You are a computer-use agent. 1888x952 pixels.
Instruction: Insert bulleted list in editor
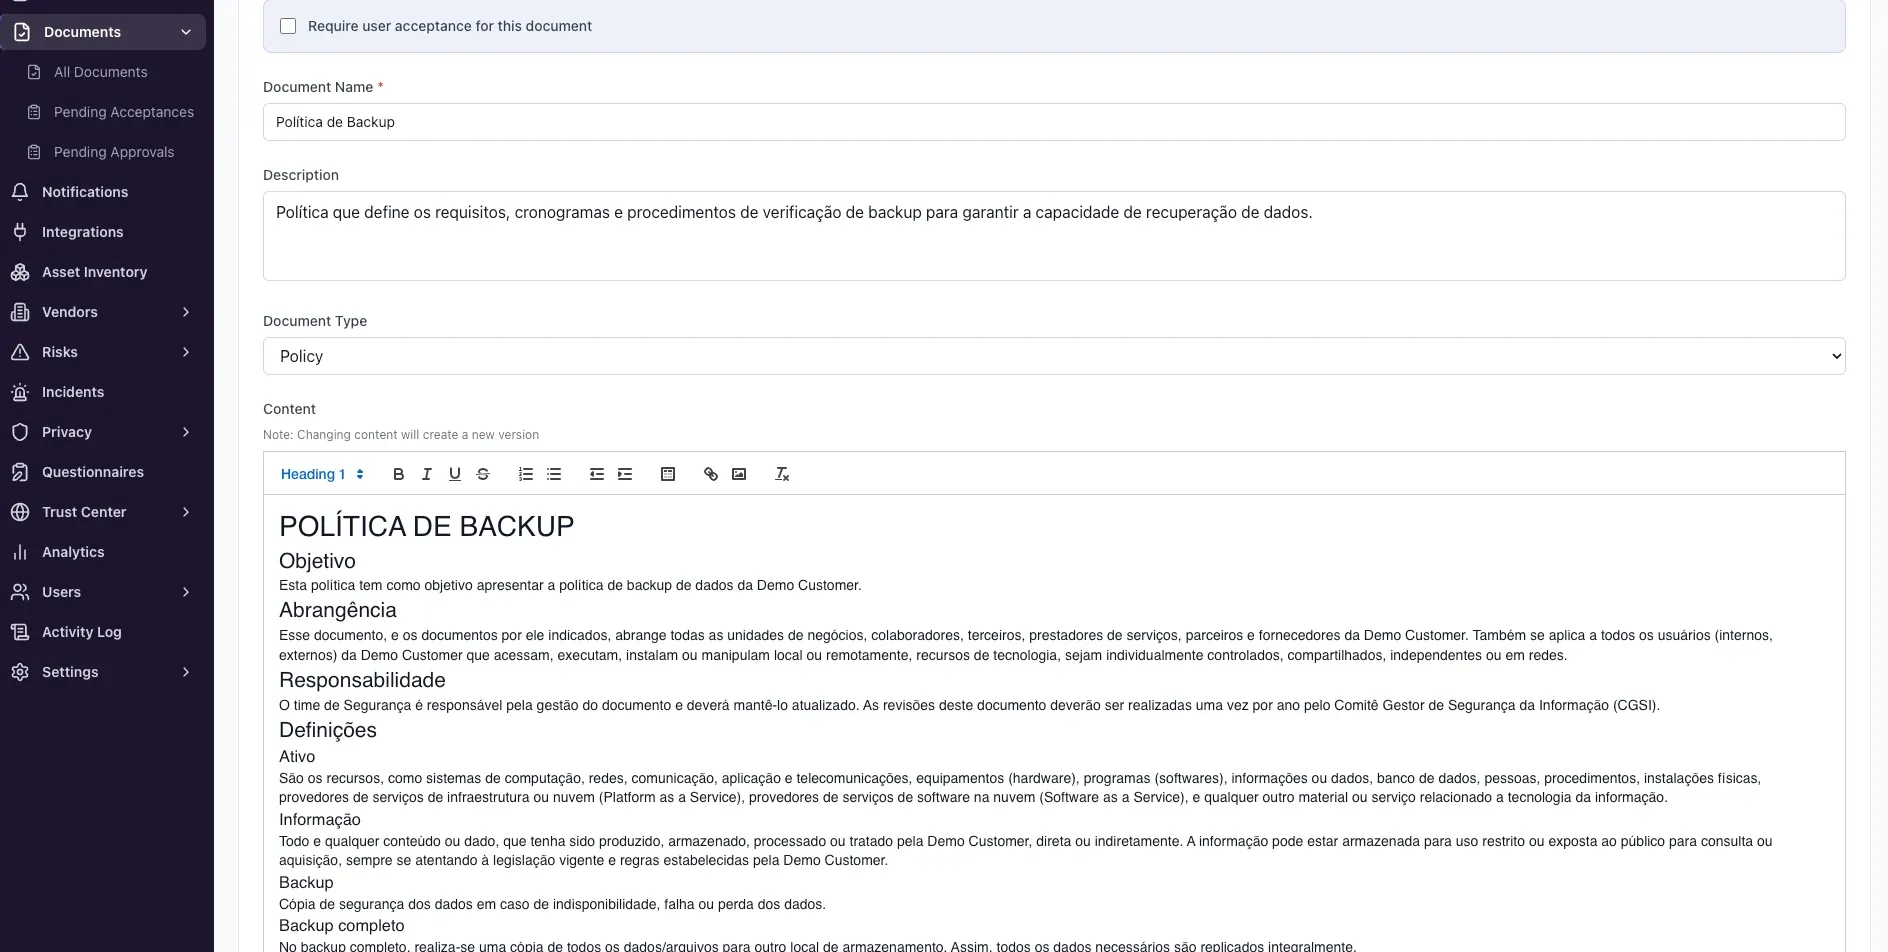click(x=553, y=474)
